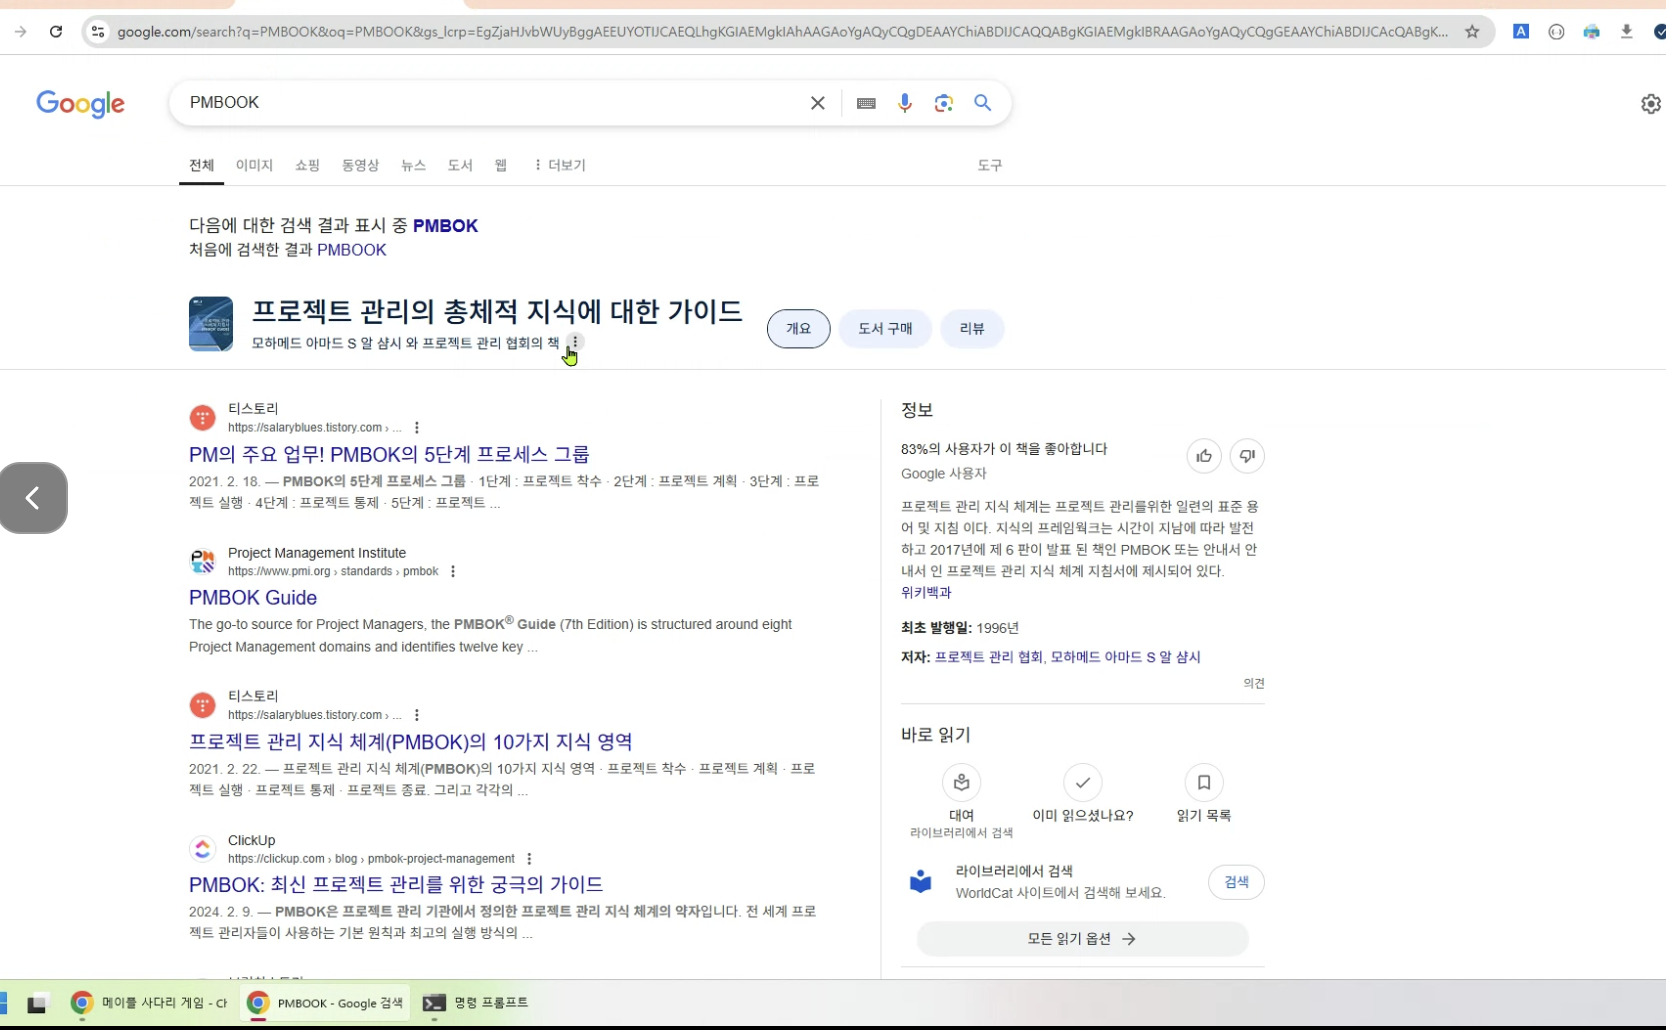Screen dimensions: 1666x1030
Task: Open 명령 프롬프트 from the taskbar
Action: (x=476, y=1002)
